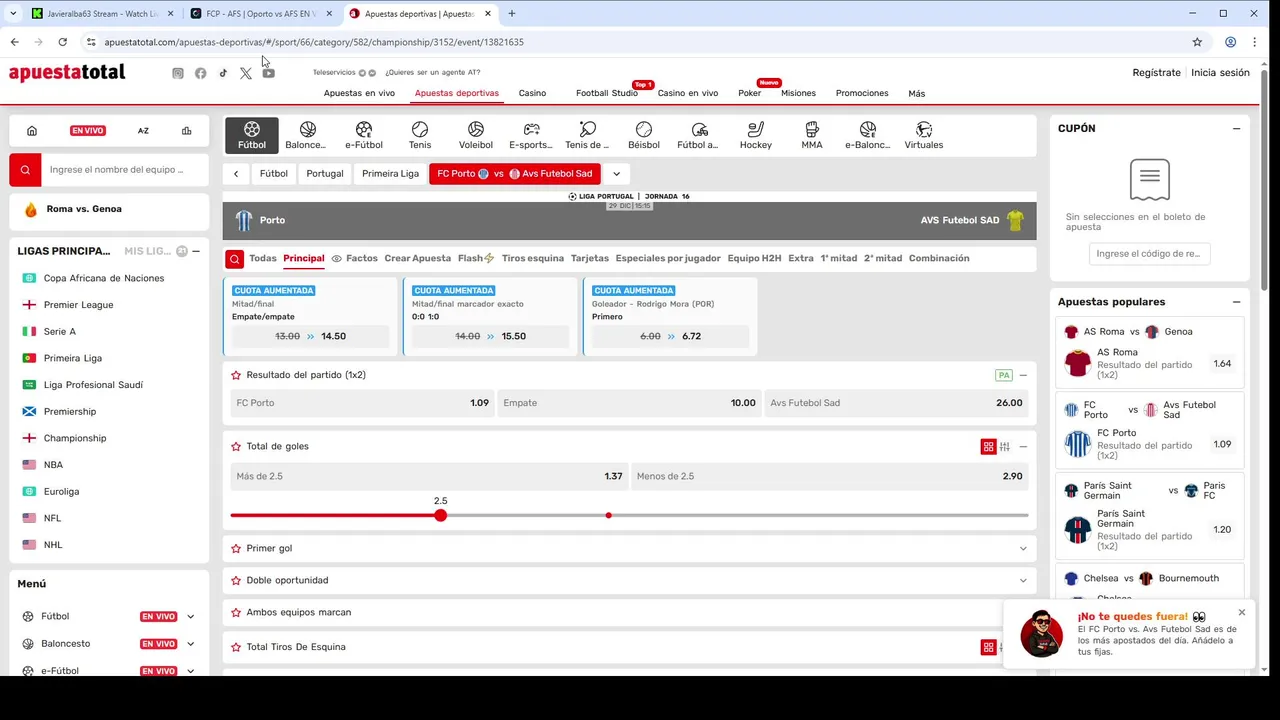The height and width of the screenshot is (720, 1280).
Task: Bet on Empate at 10.00
Action: point(629,403)
